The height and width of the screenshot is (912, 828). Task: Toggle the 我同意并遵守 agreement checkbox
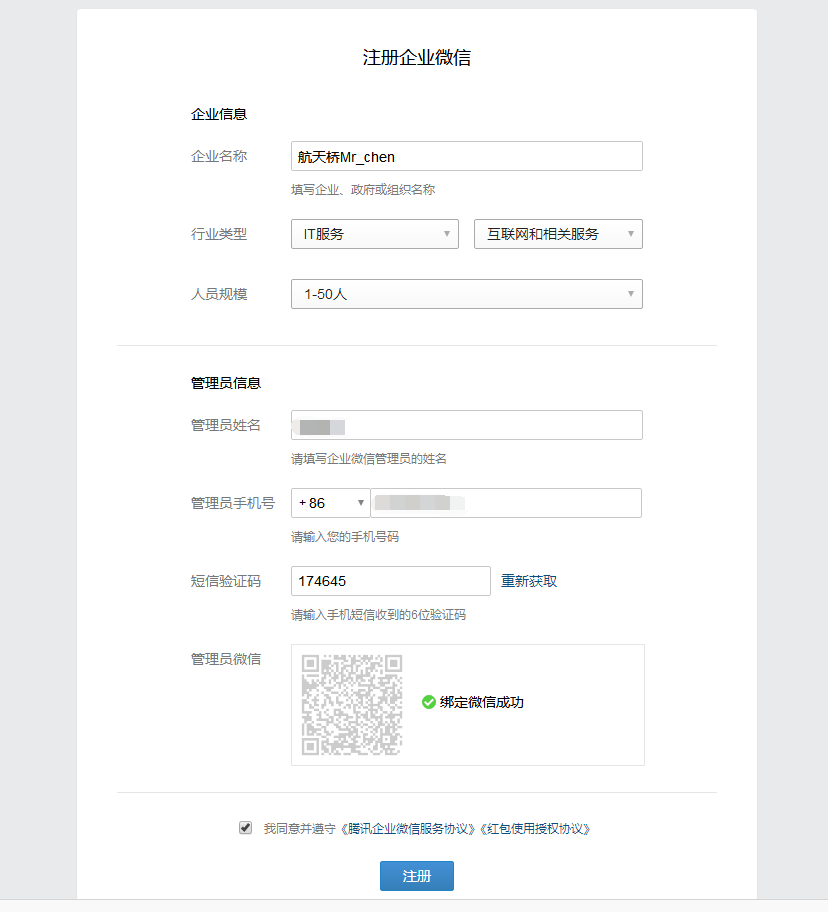[x=245, y=828]
